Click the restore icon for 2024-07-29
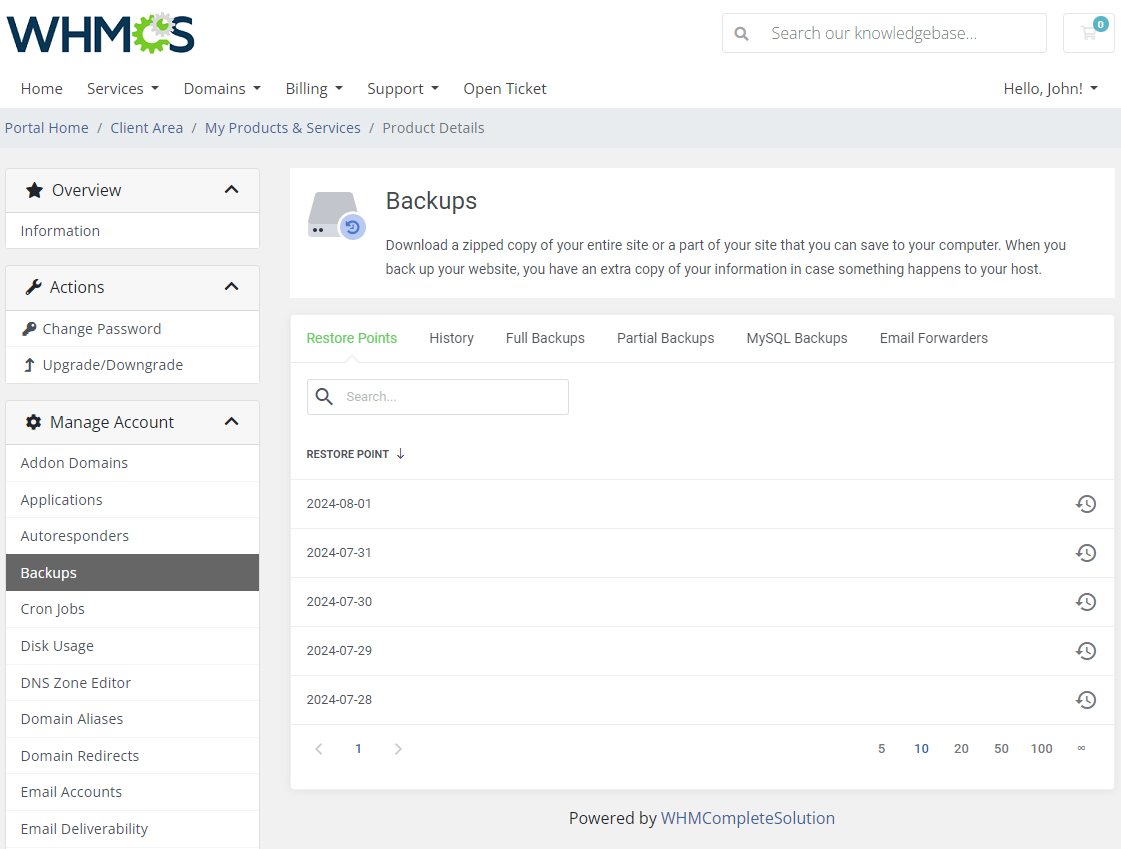The width and height of the screenshot is (1121, 849). [x=1085, y=650]
